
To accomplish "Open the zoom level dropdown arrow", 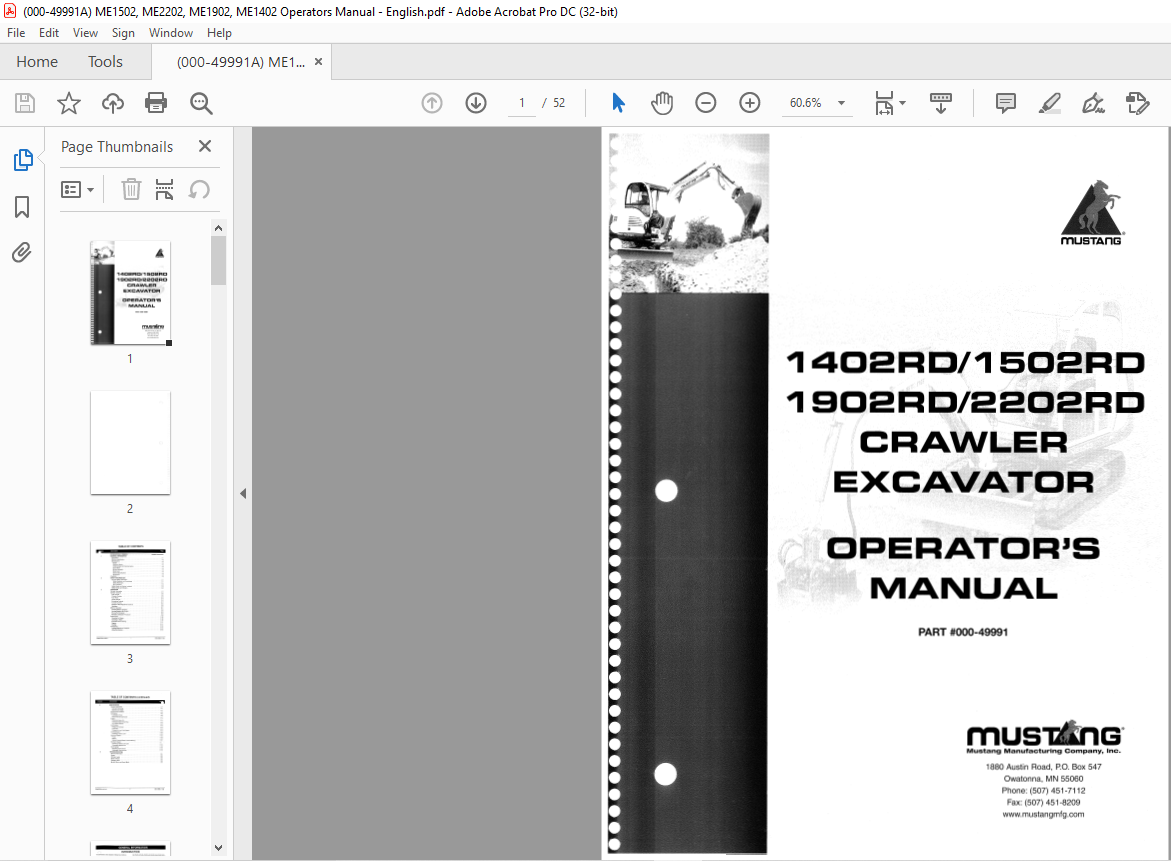I will (x=842, y=103).
